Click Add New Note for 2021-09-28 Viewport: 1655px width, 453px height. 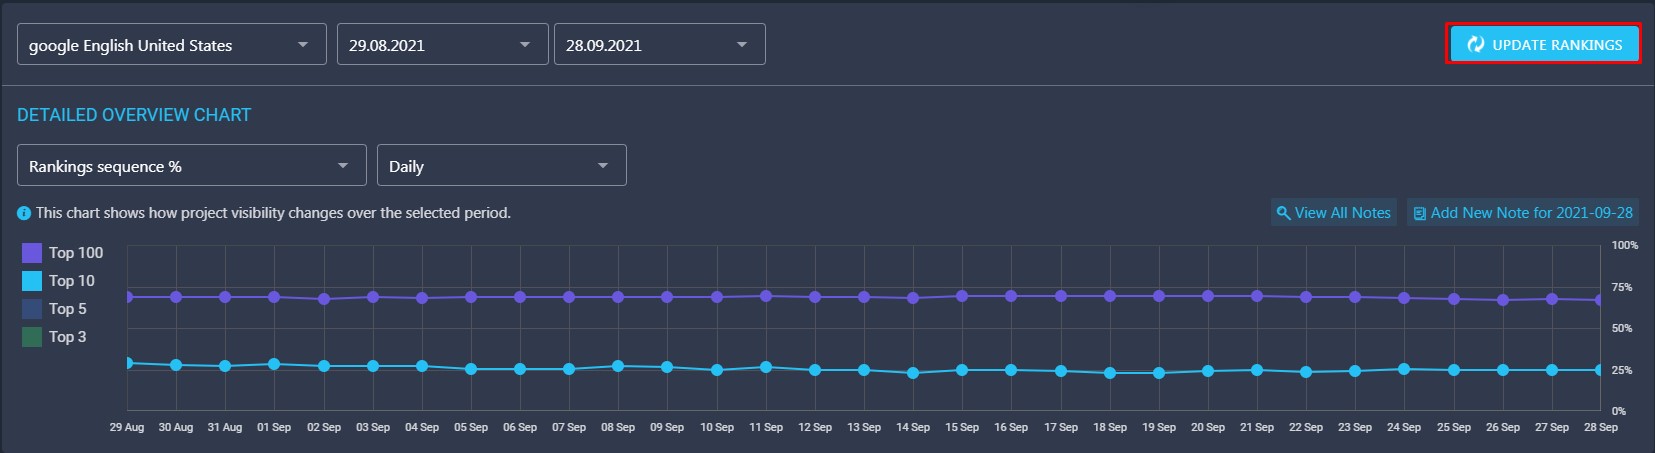coord(1522,213)
